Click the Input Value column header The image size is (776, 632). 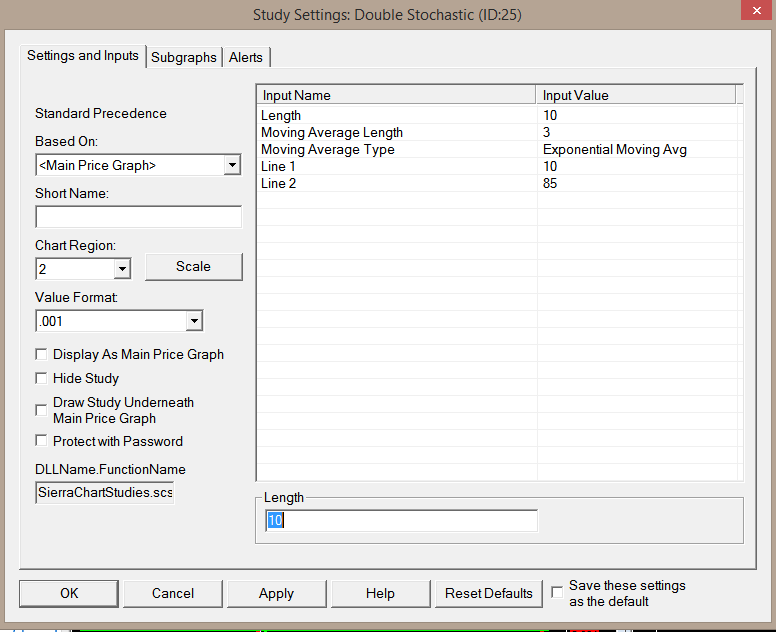click(636, 95)
